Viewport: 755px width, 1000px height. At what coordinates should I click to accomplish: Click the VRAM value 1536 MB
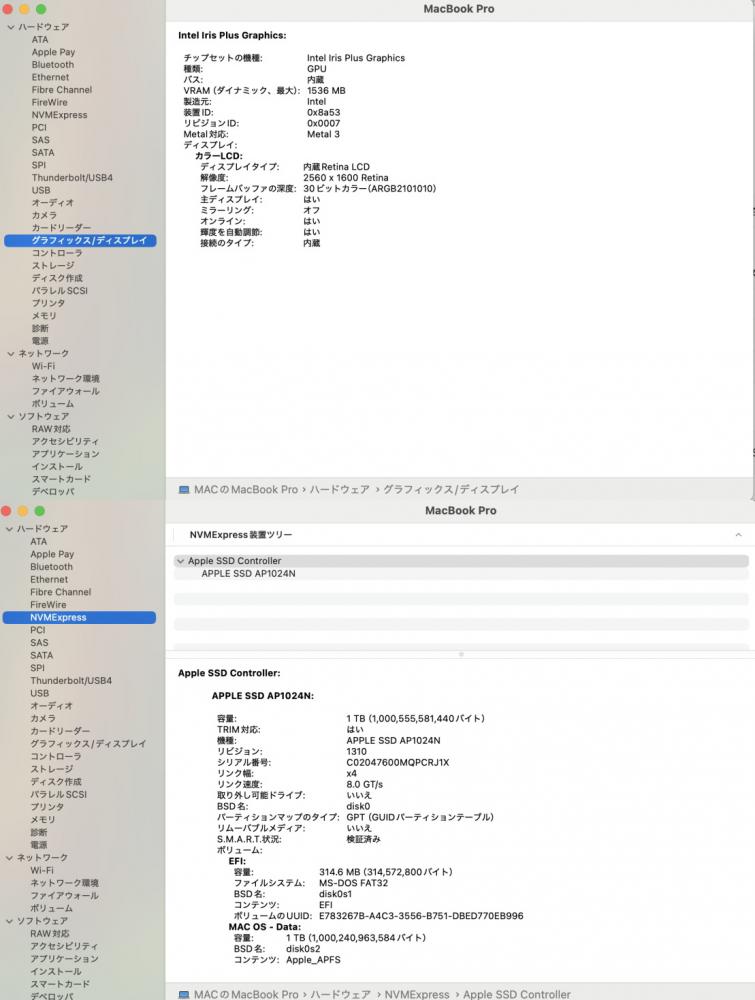[326, 91]
